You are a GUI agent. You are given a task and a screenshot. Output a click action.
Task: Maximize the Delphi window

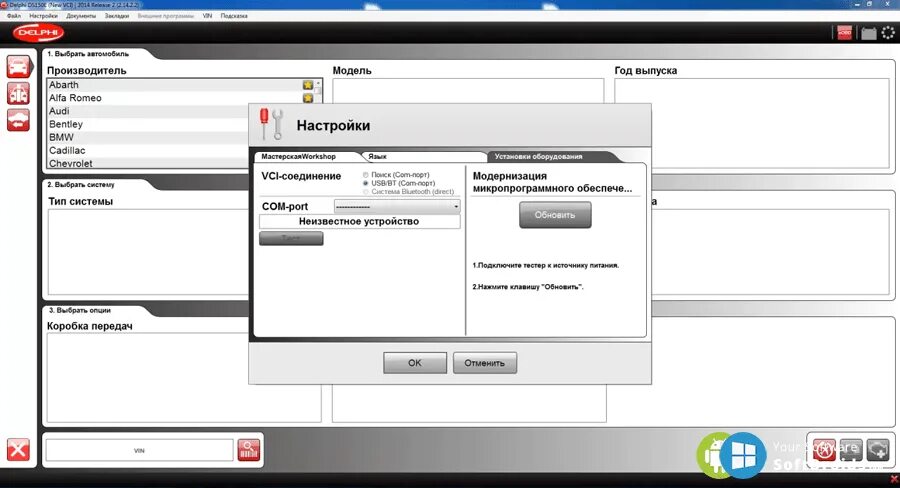click(x=870, y=4)
